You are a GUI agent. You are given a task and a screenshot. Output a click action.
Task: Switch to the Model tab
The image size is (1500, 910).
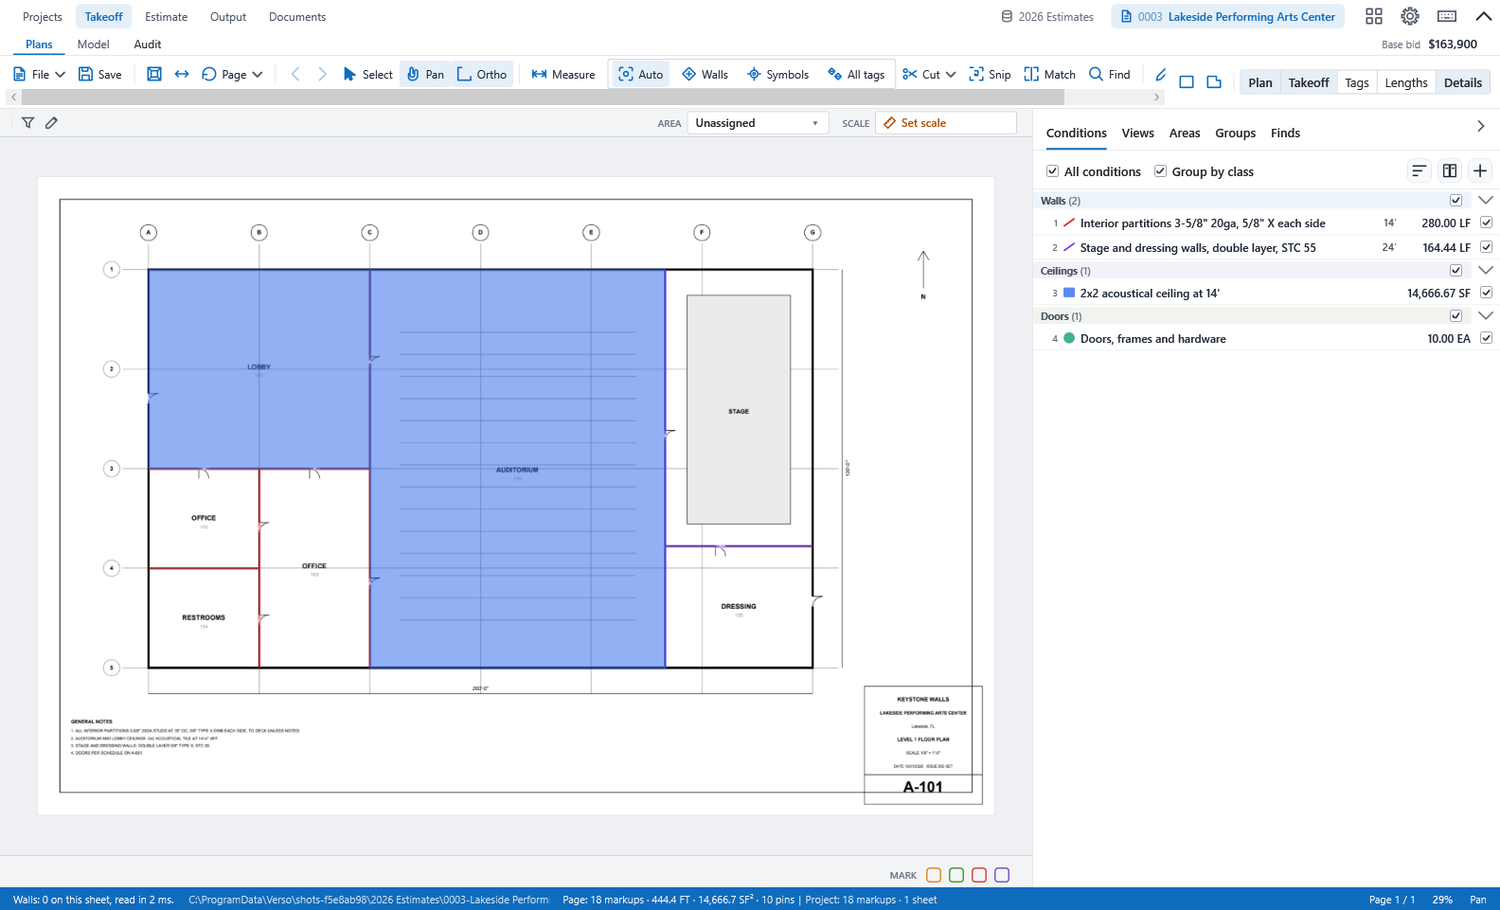coord(93,44)
